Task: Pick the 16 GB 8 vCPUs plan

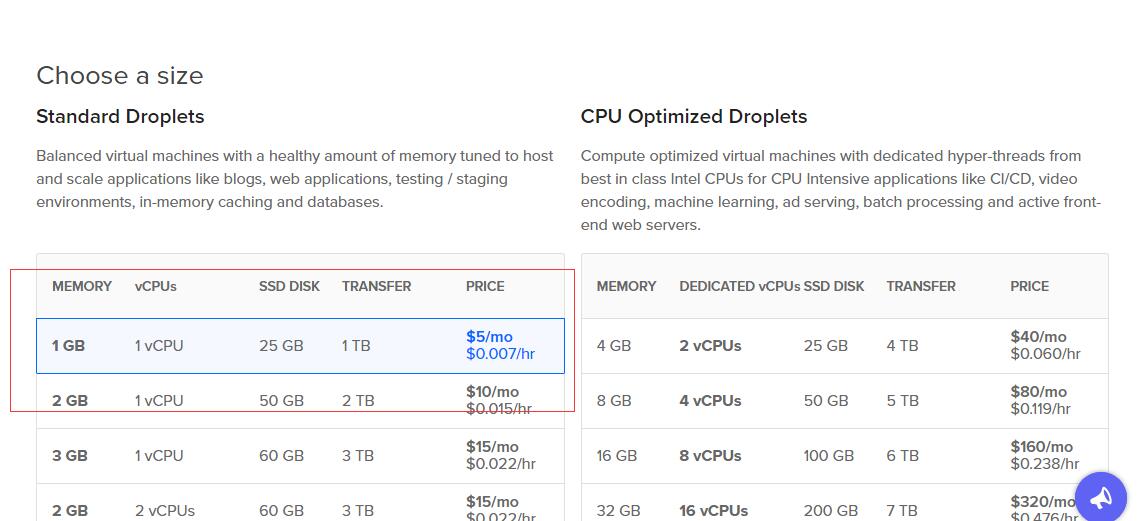Action: click(x=844, y=456)
